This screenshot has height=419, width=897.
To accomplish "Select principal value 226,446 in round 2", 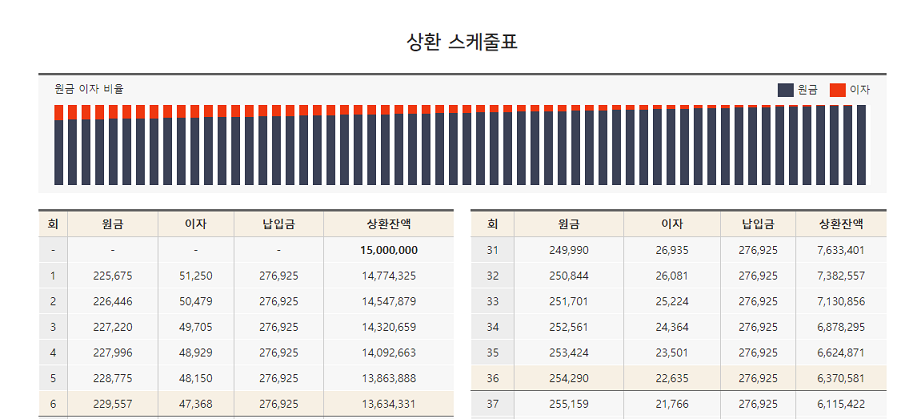I will click(113, 301).
